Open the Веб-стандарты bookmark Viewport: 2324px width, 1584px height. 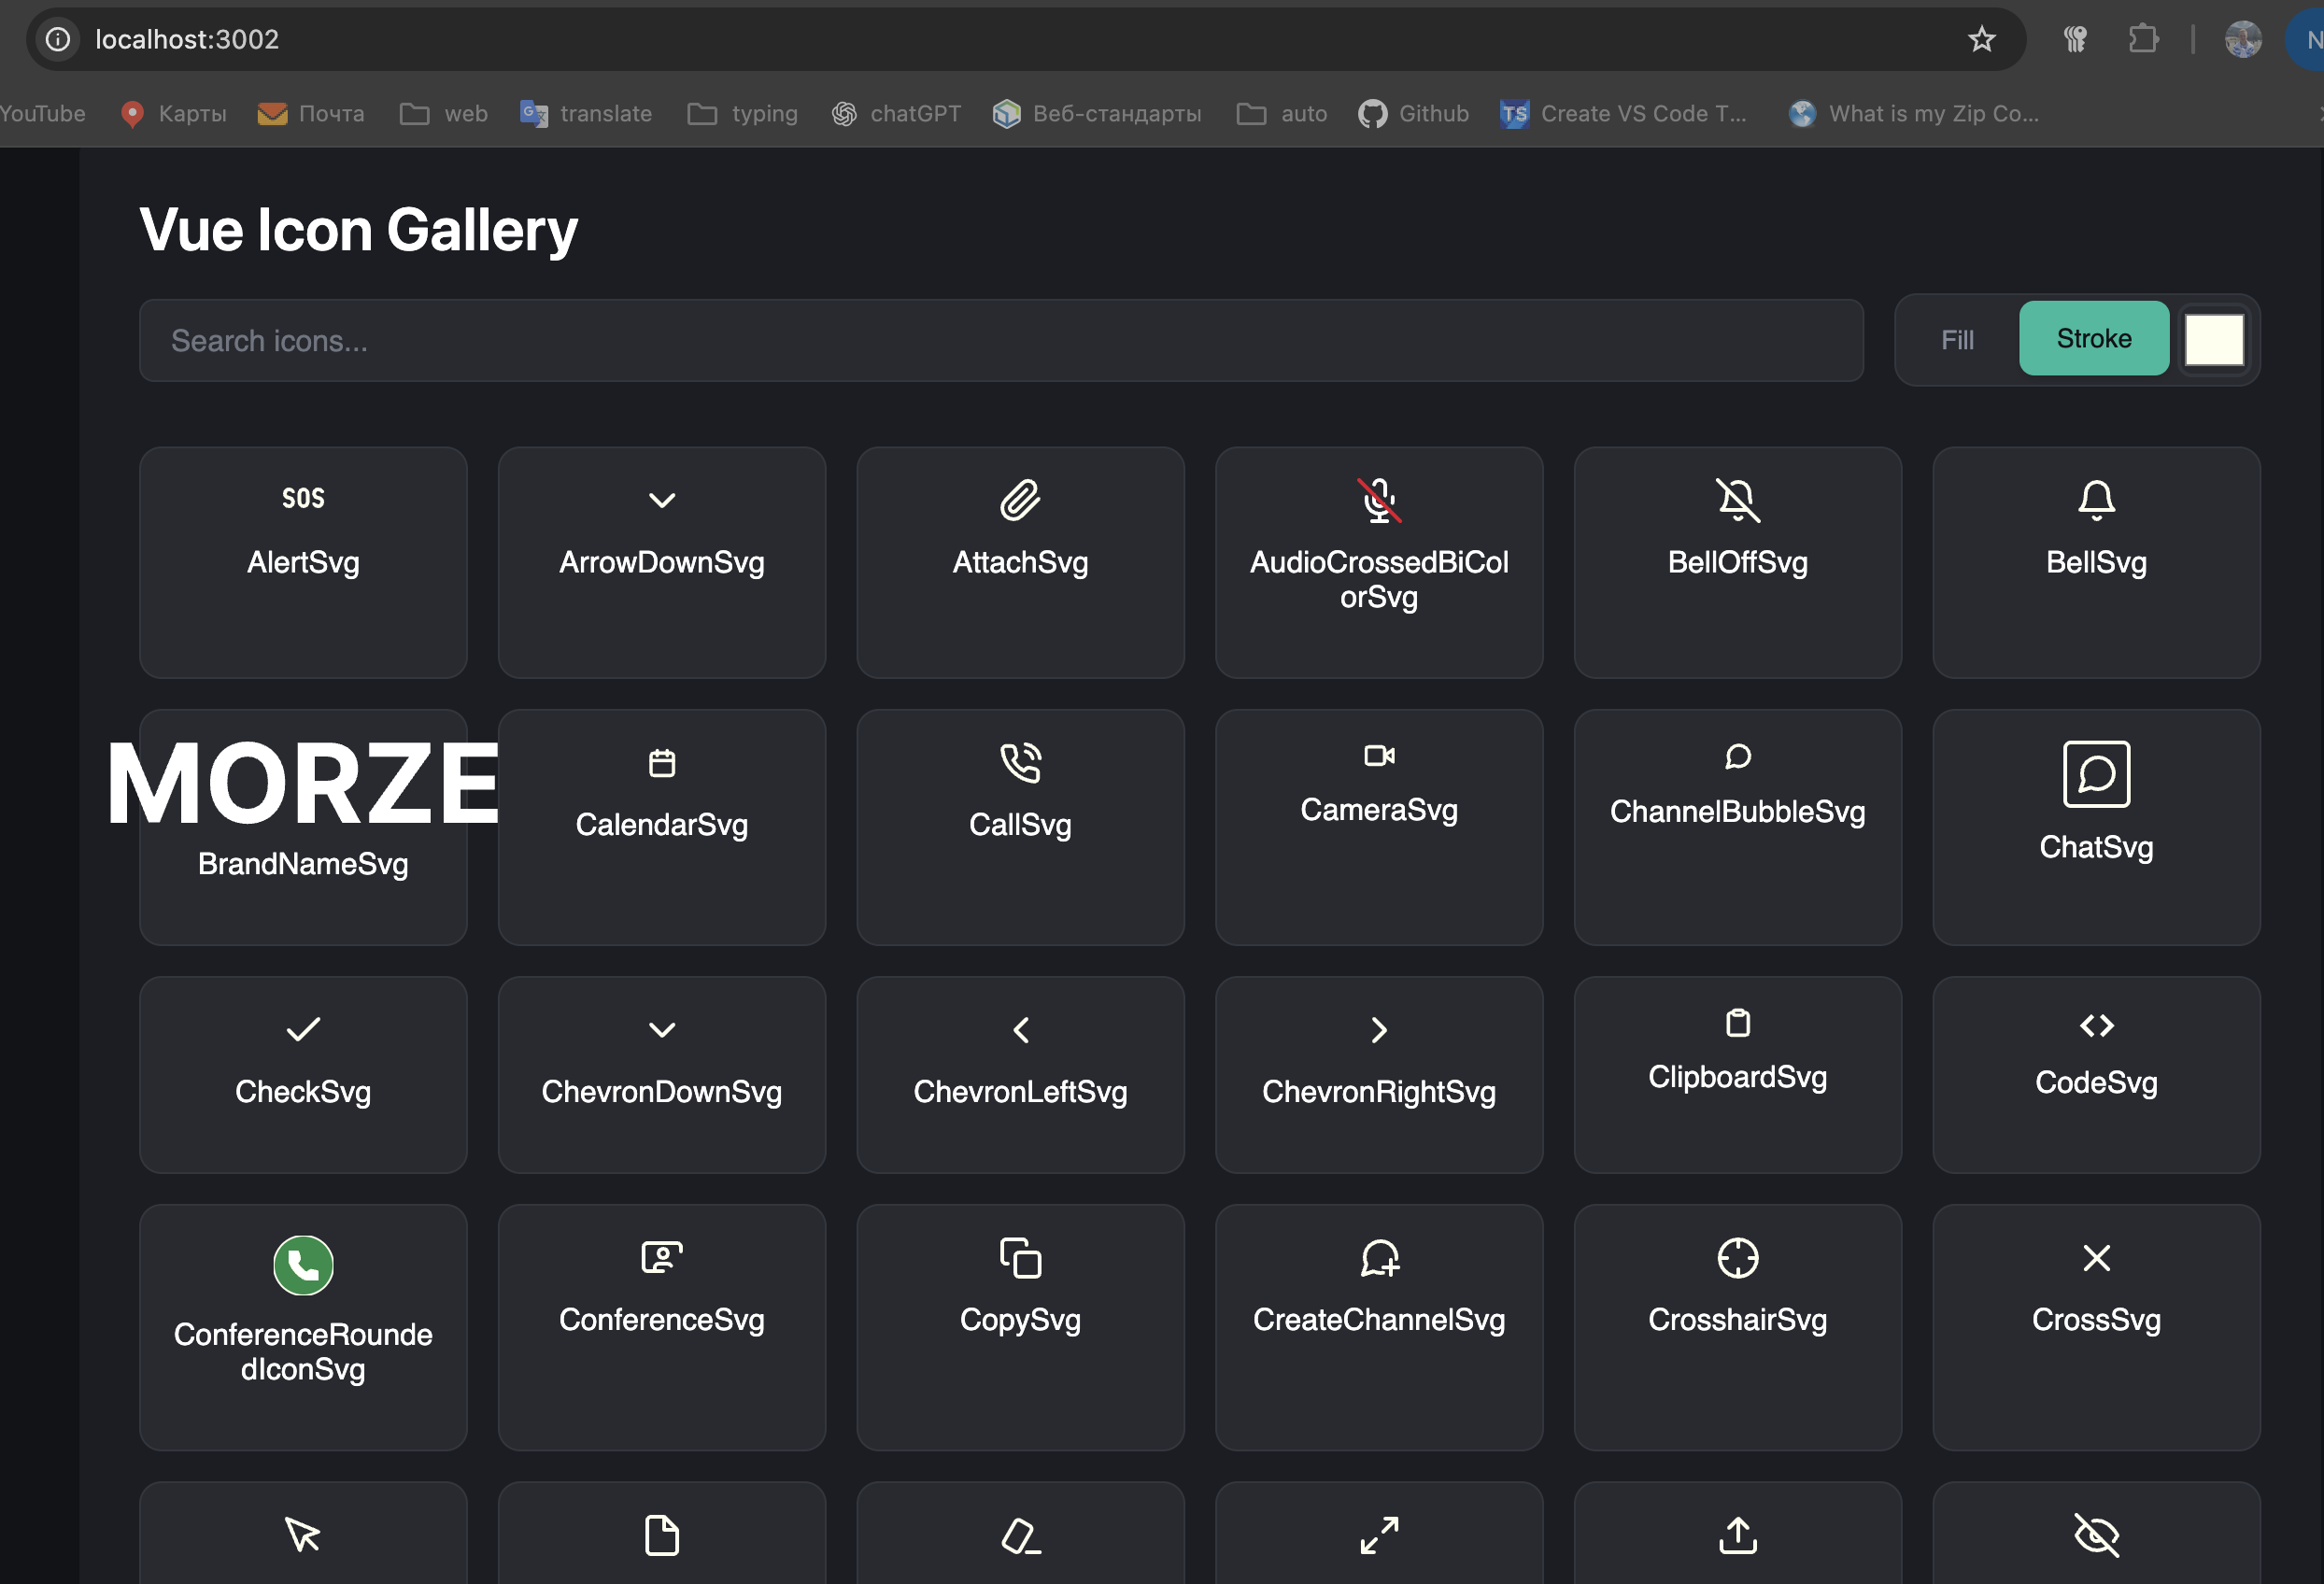click(1096, 114)
